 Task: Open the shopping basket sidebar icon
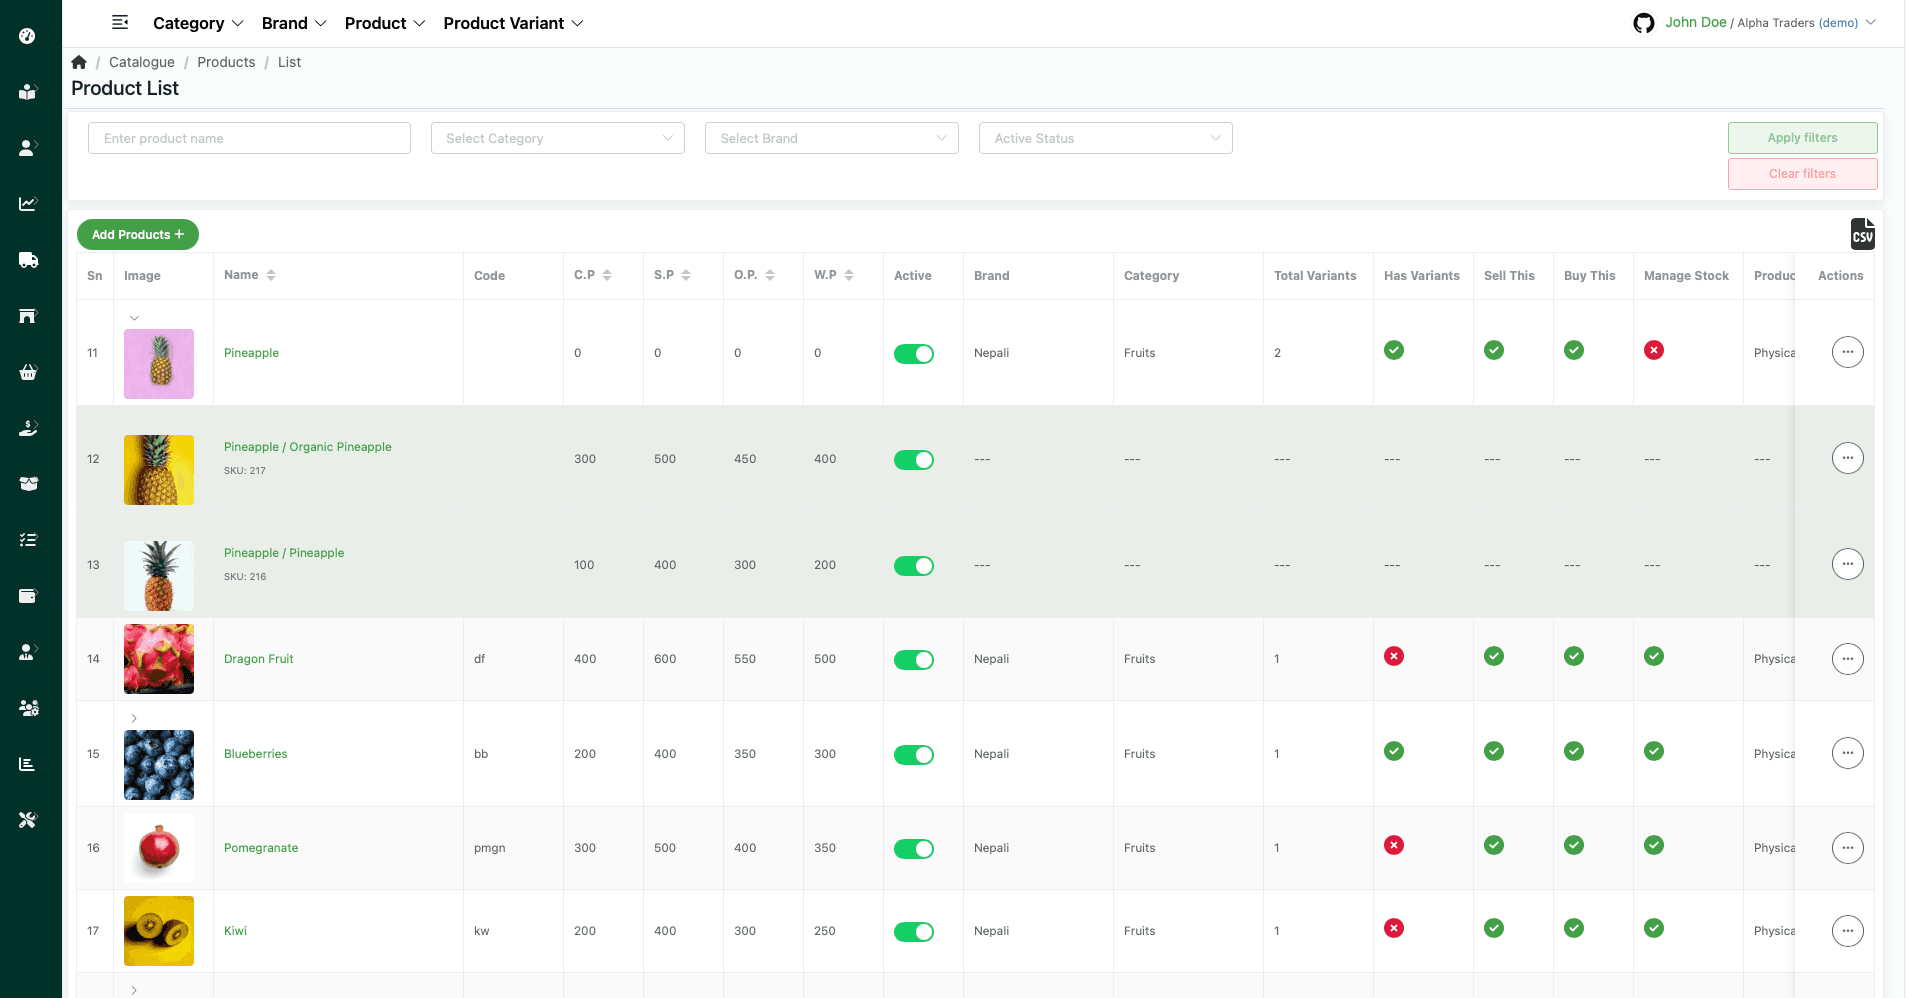coord(28,372)
